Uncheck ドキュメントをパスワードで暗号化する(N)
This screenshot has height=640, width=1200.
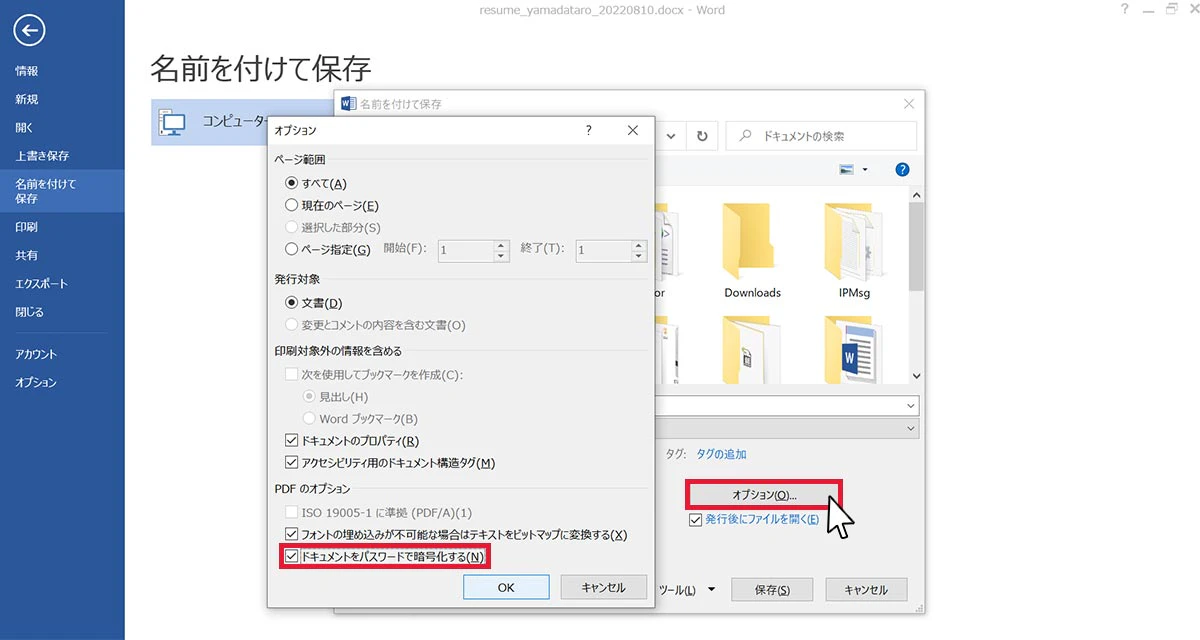(385, 556)
